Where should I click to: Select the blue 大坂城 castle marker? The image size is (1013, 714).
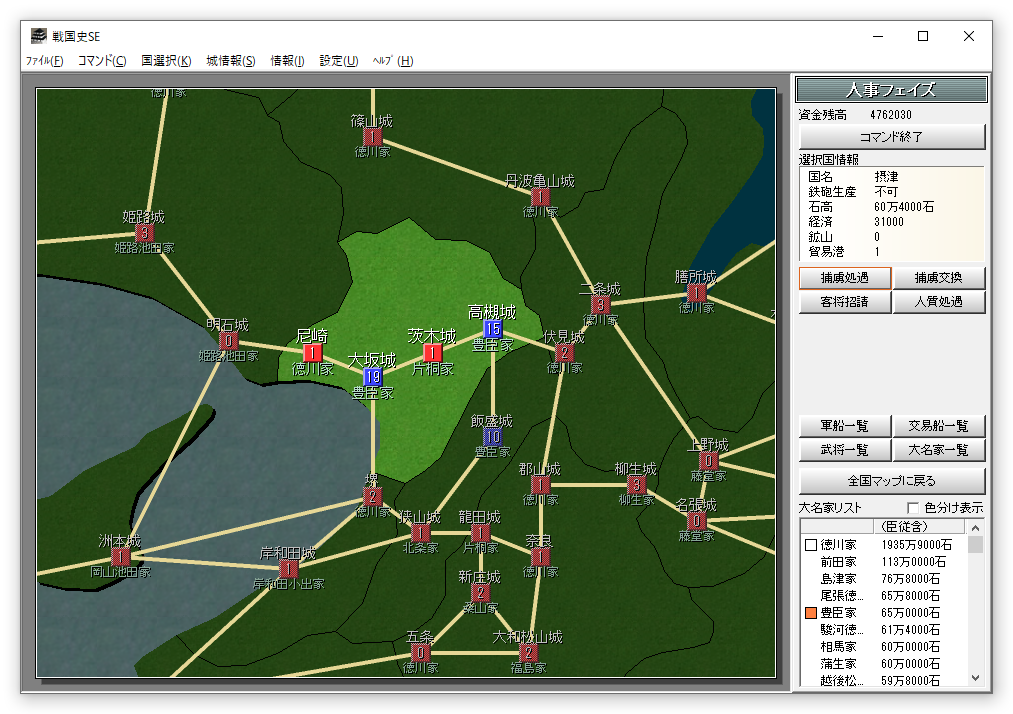pos(373,377)
